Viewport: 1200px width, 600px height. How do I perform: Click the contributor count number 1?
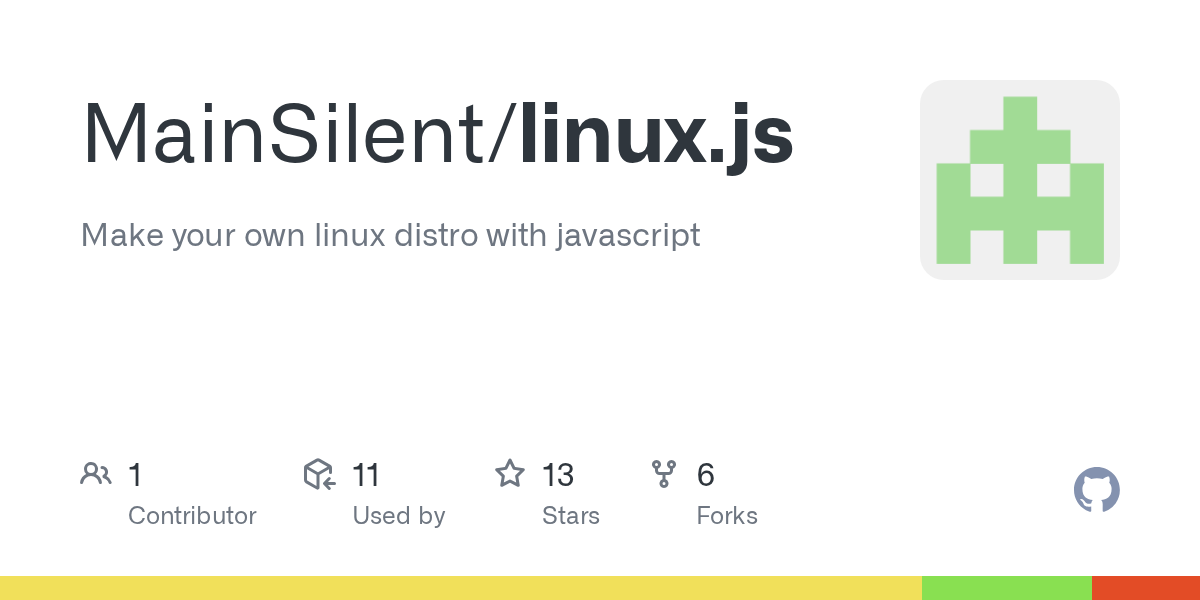[135, 475]
